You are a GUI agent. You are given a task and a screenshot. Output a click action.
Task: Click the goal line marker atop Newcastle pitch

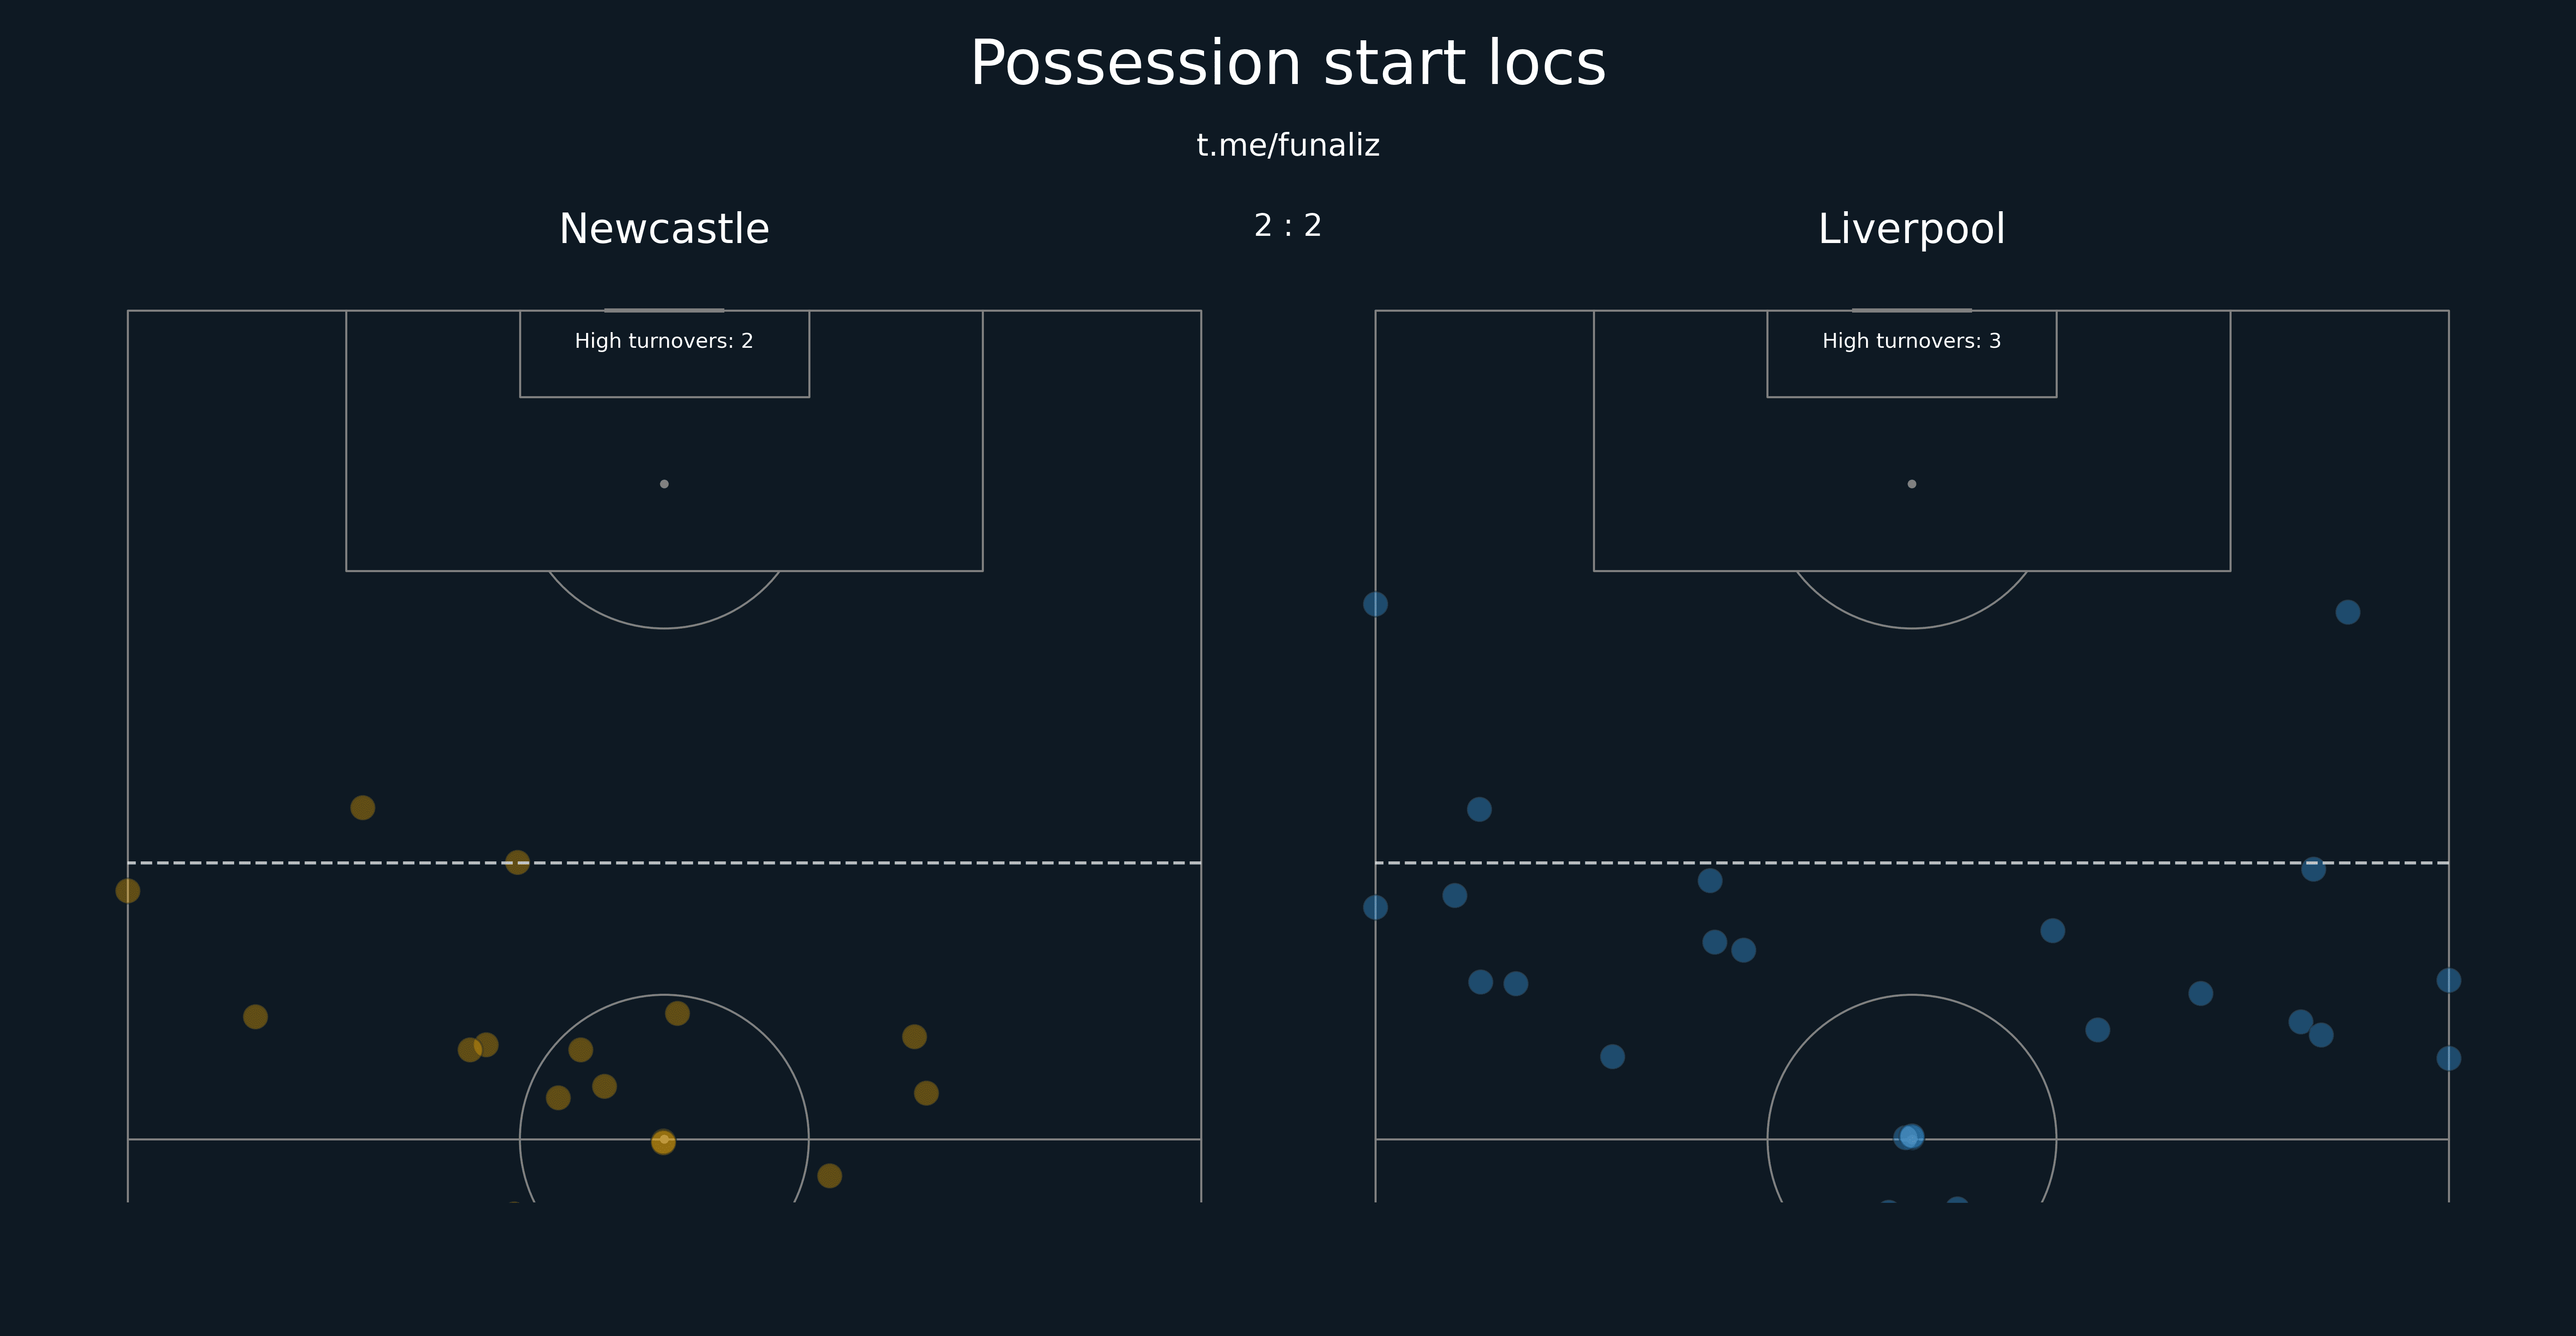pyautogui.click(x=664, y=310)
